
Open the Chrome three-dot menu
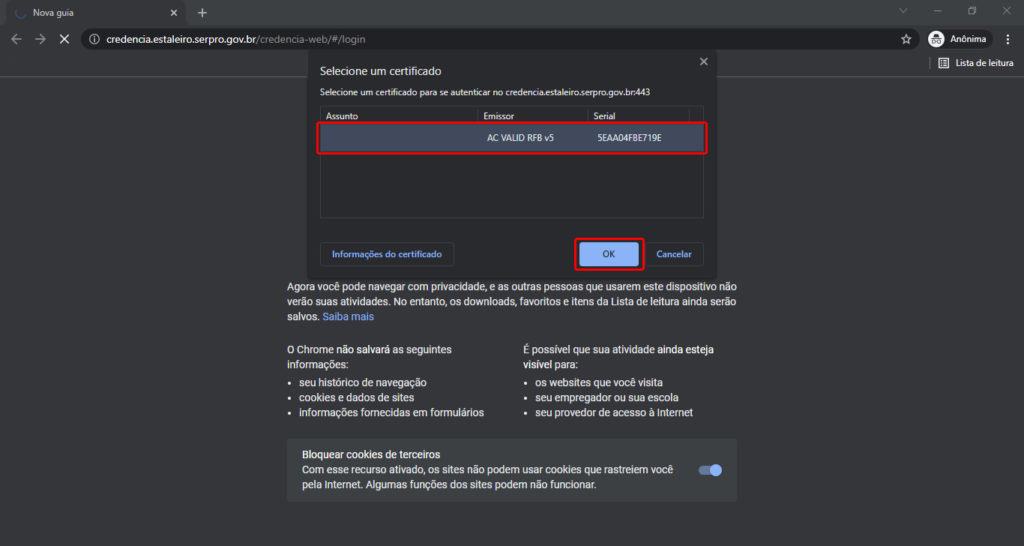pyautogui.click(x=1008, y=39)
